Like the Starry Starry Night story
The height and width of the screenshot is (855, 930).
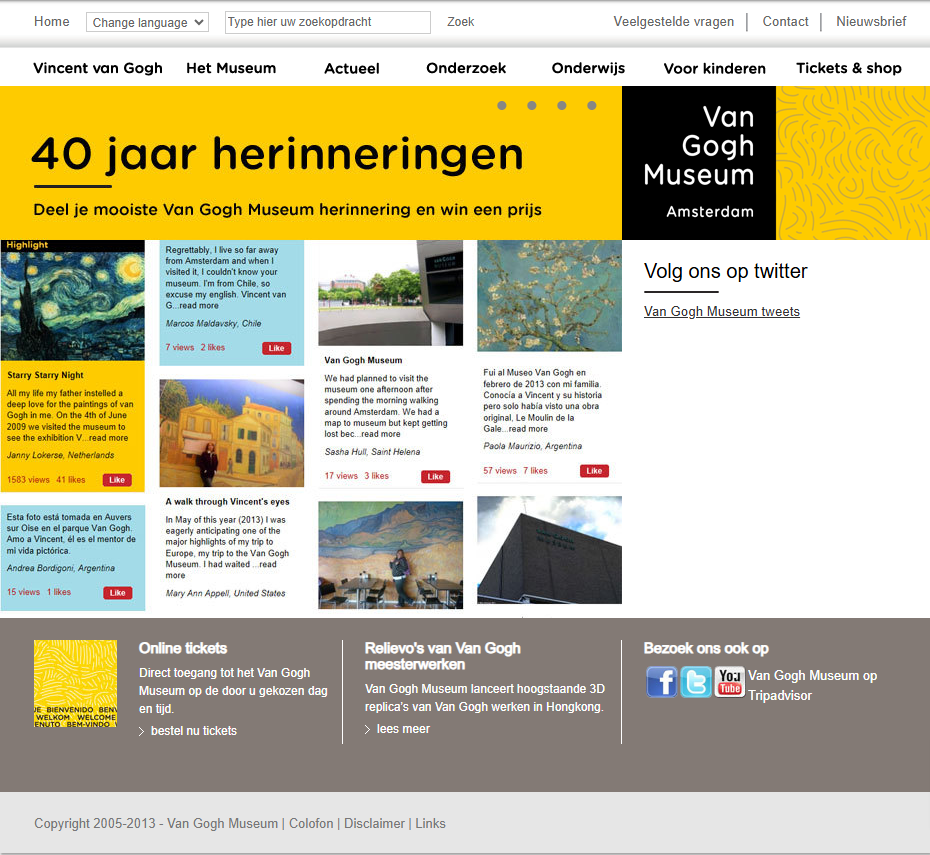click(x=117, y=479)
